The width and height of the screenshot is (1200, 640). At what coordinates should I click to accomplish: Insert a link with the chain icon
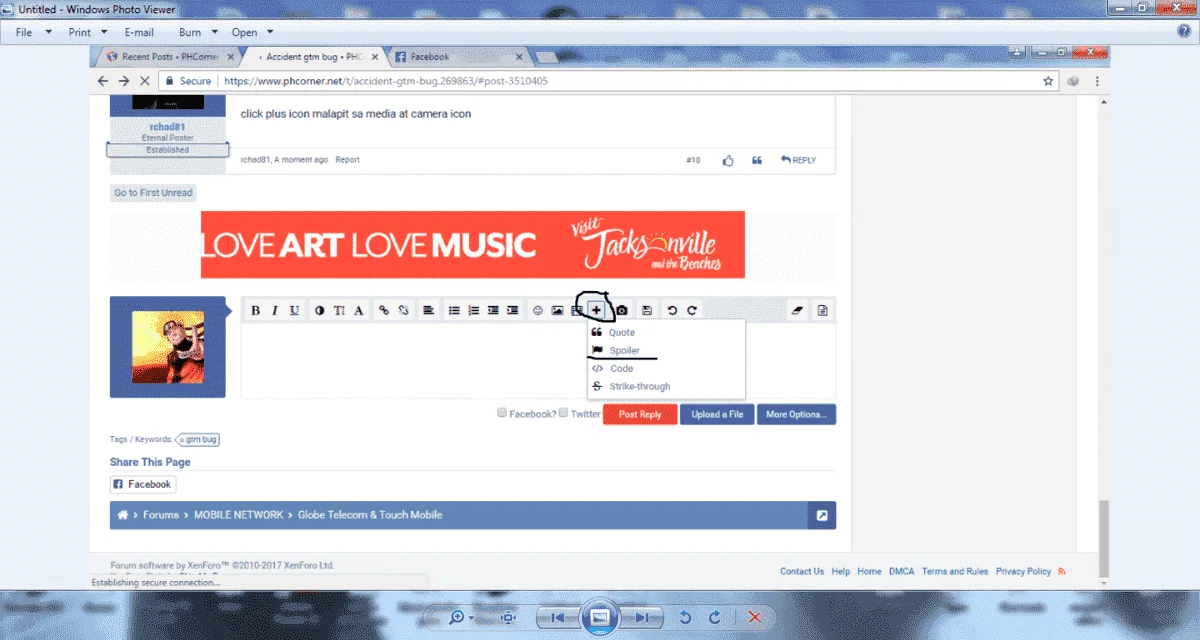pos(383,311)
